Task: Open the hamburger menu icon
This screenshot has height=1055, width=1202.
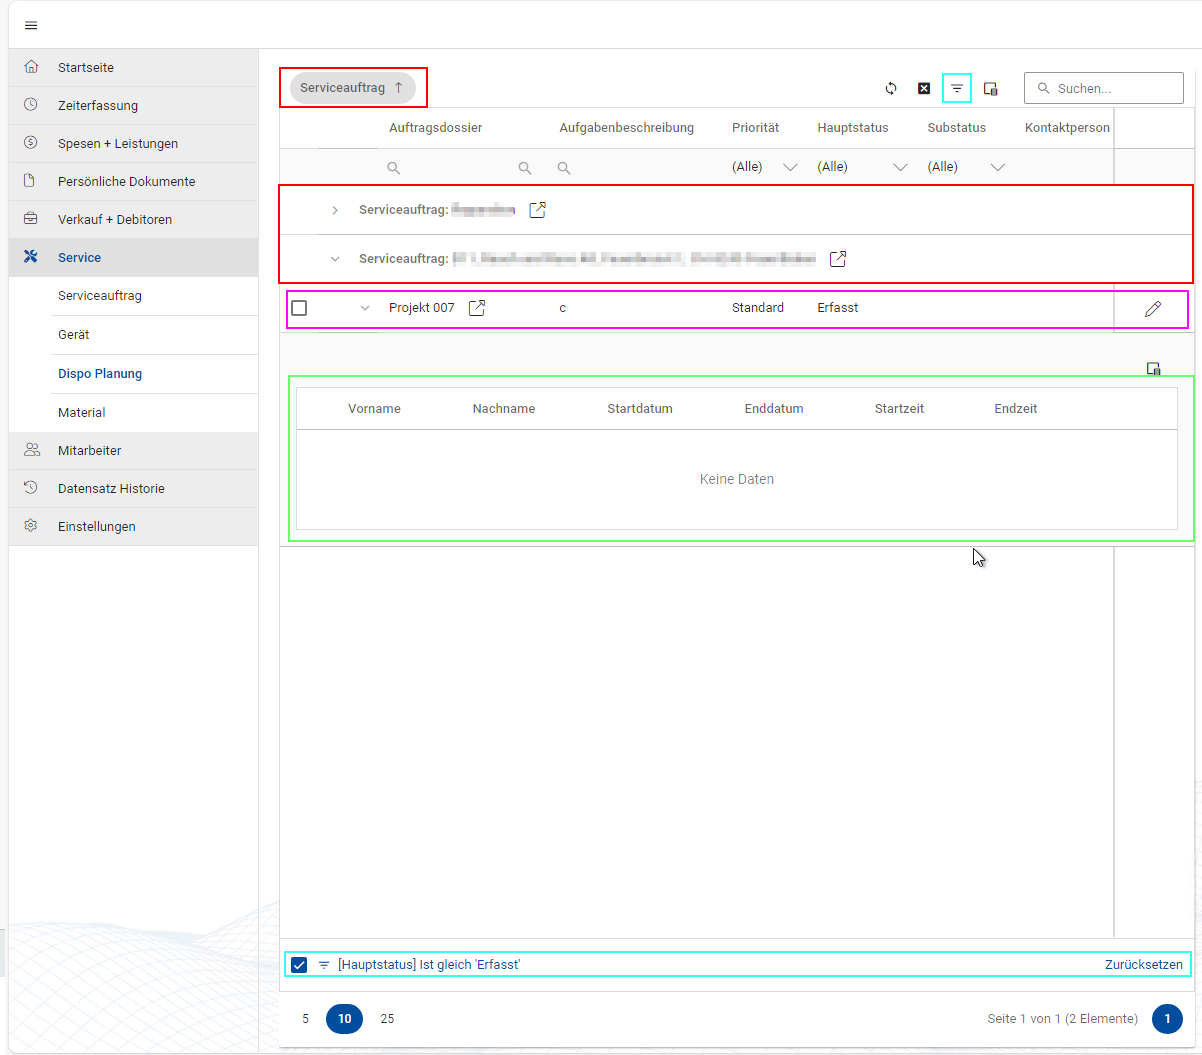Action: pos(31,25)
